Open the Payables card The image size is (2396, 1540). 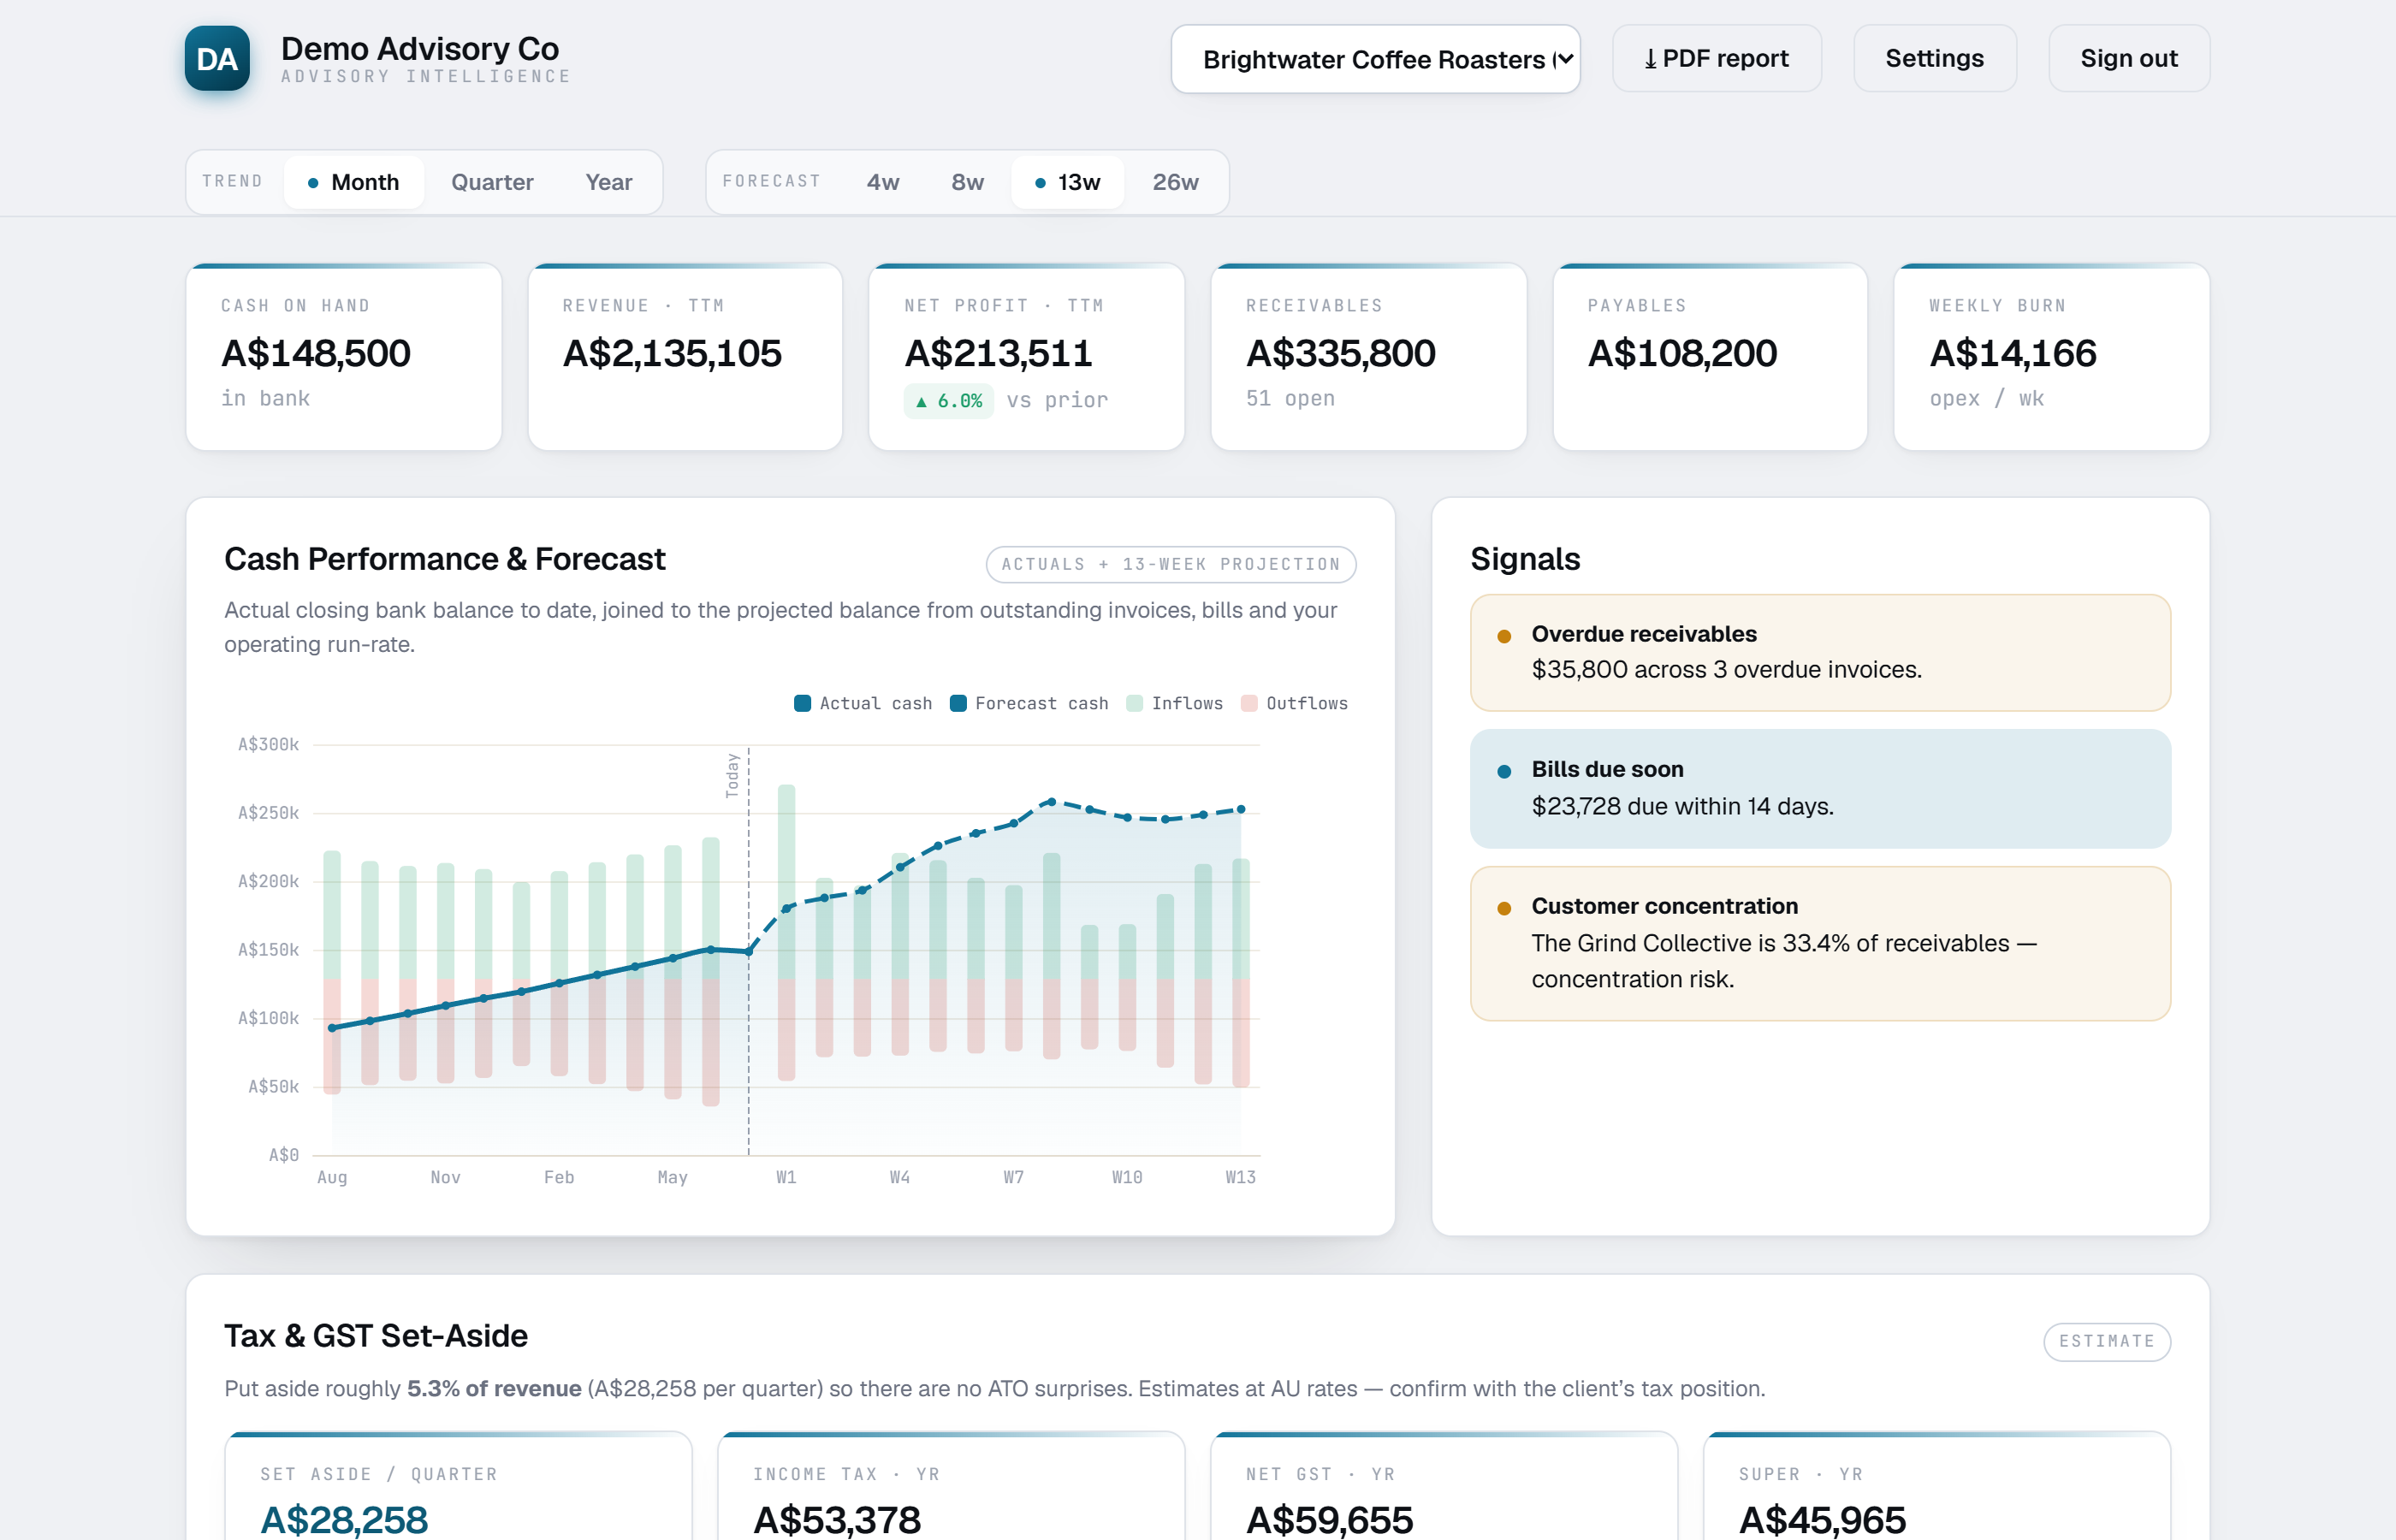click(x=1710, y=357)
